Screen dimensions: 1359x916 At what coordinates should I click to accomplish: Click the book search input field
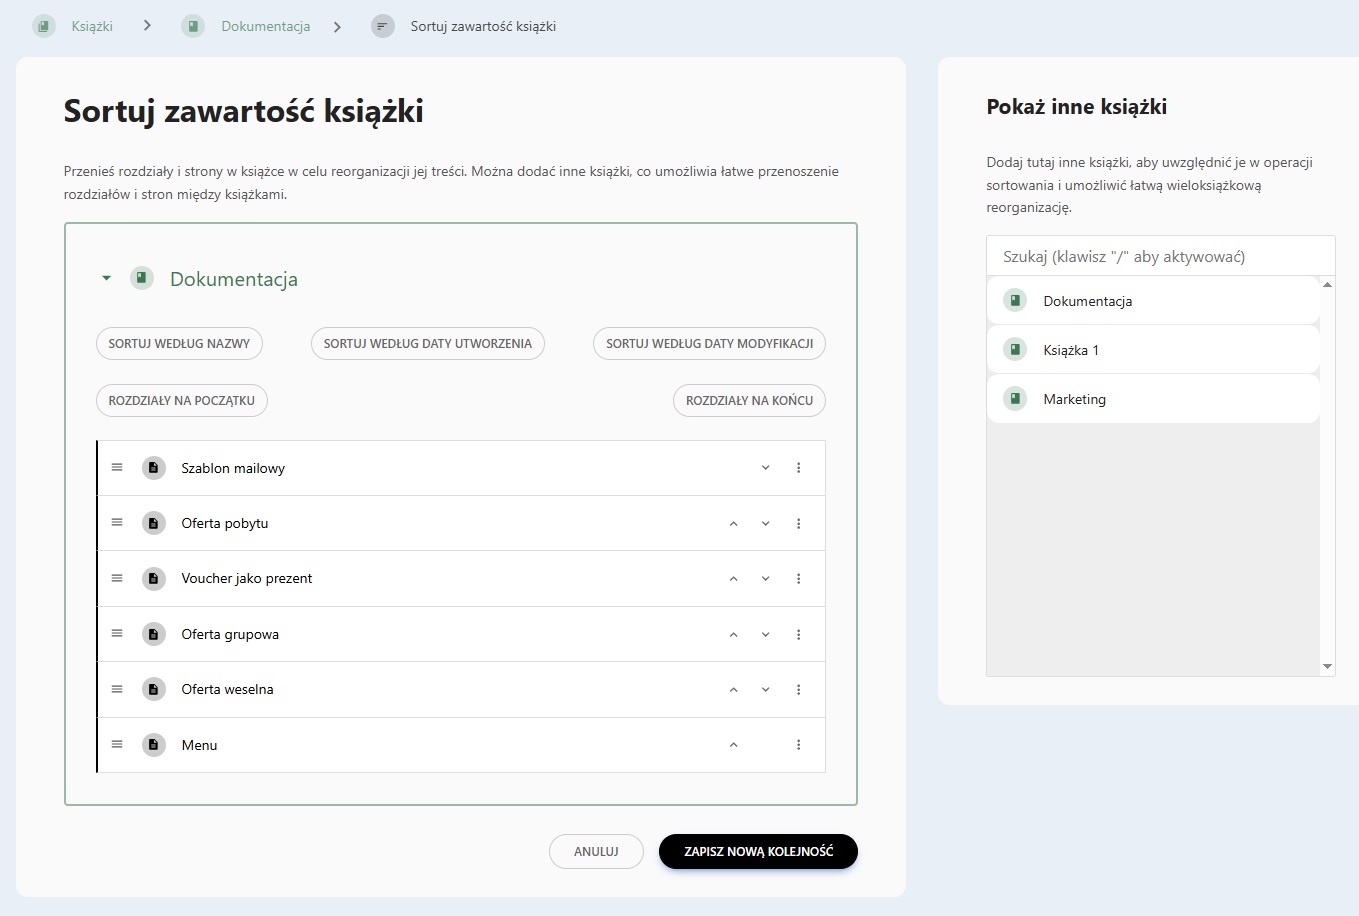(x=1160, y=256)
